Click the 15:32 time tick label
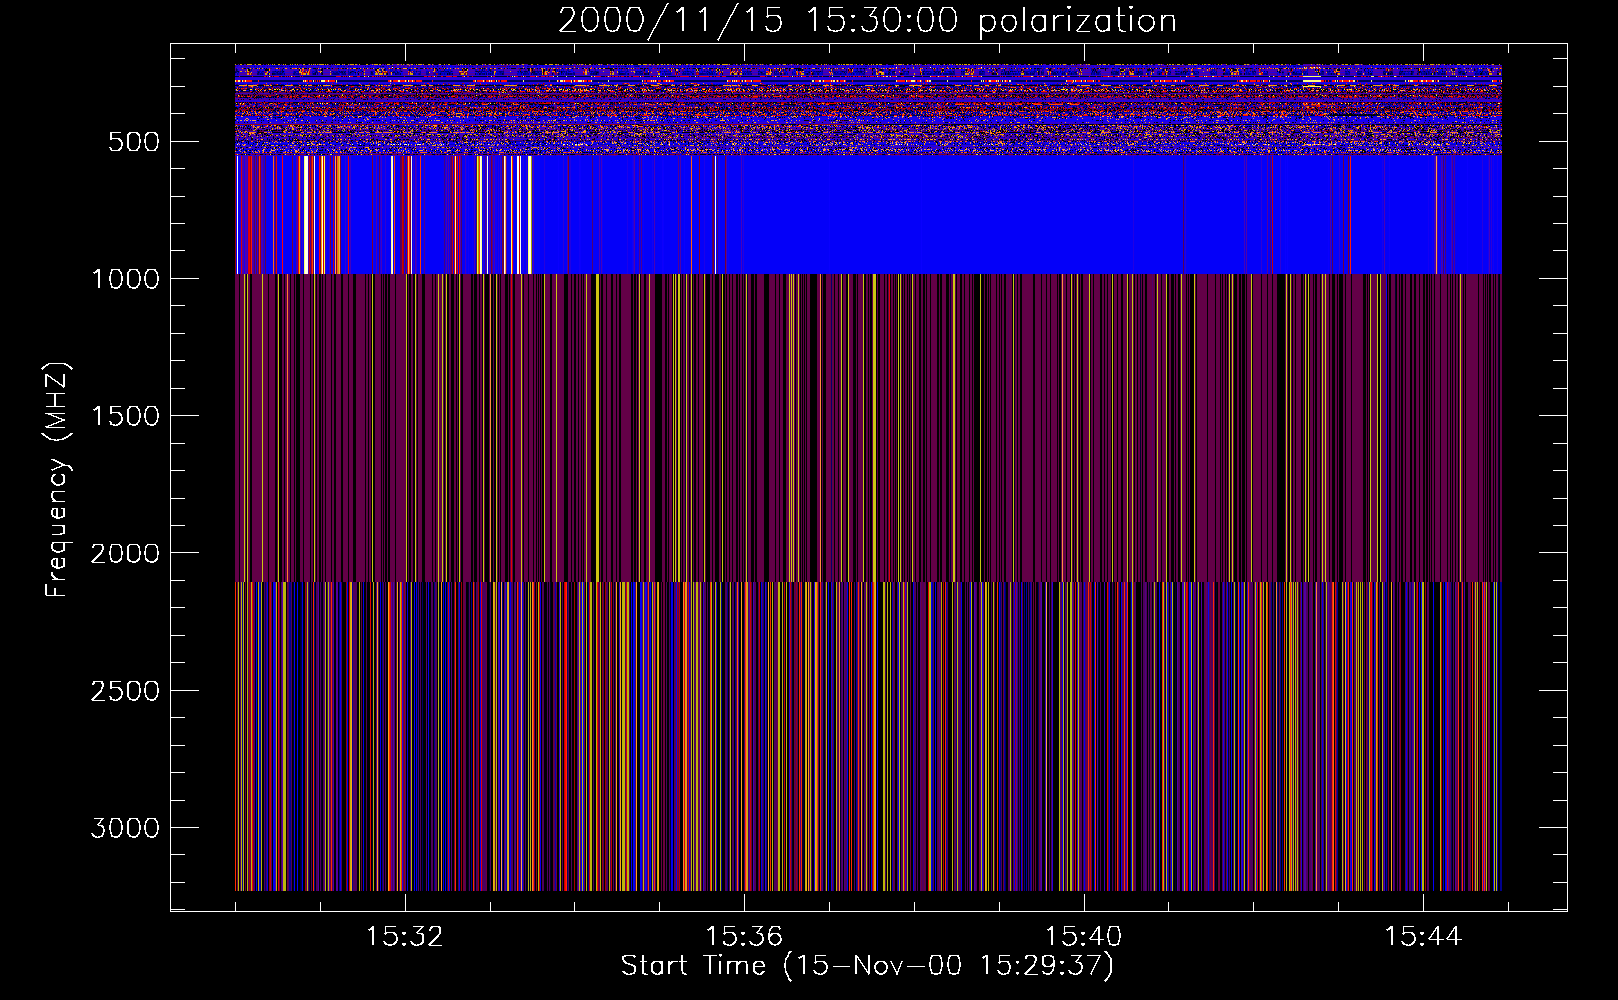This screenshot has width=1618, height=1000. (x=405, y=937)
